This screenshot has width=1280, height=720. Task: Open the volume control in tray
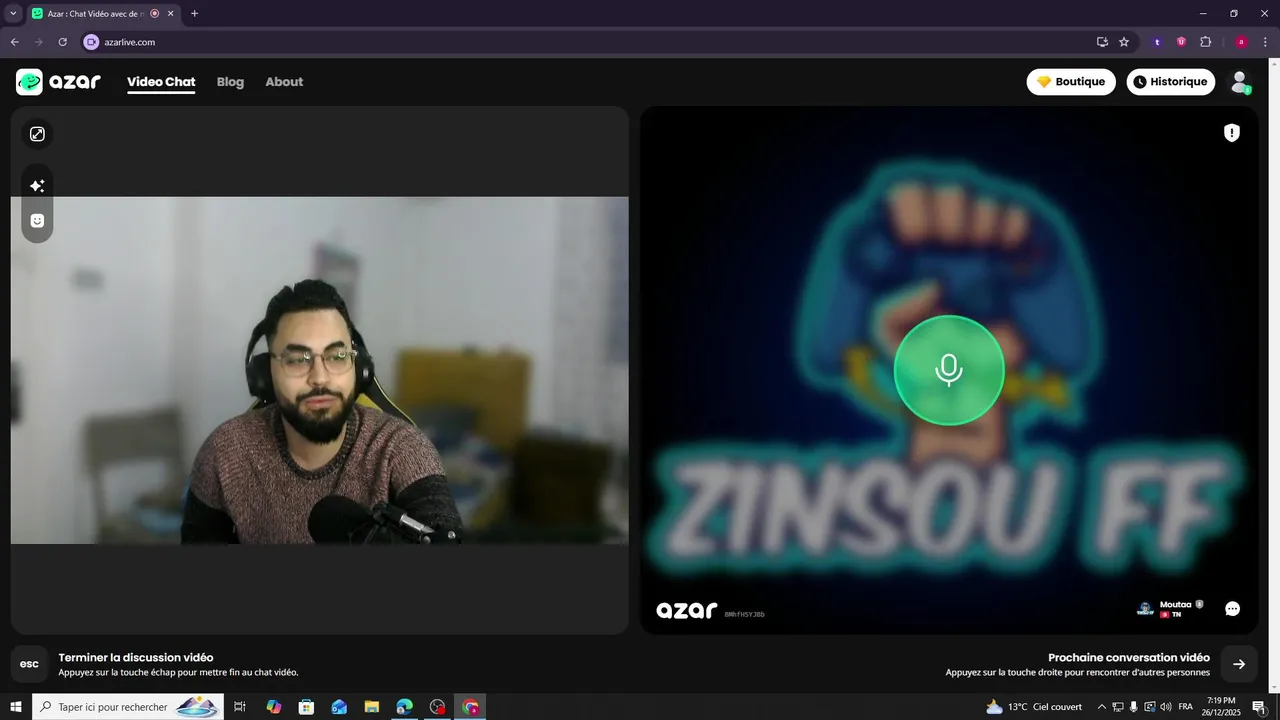tap(1166, 707)
